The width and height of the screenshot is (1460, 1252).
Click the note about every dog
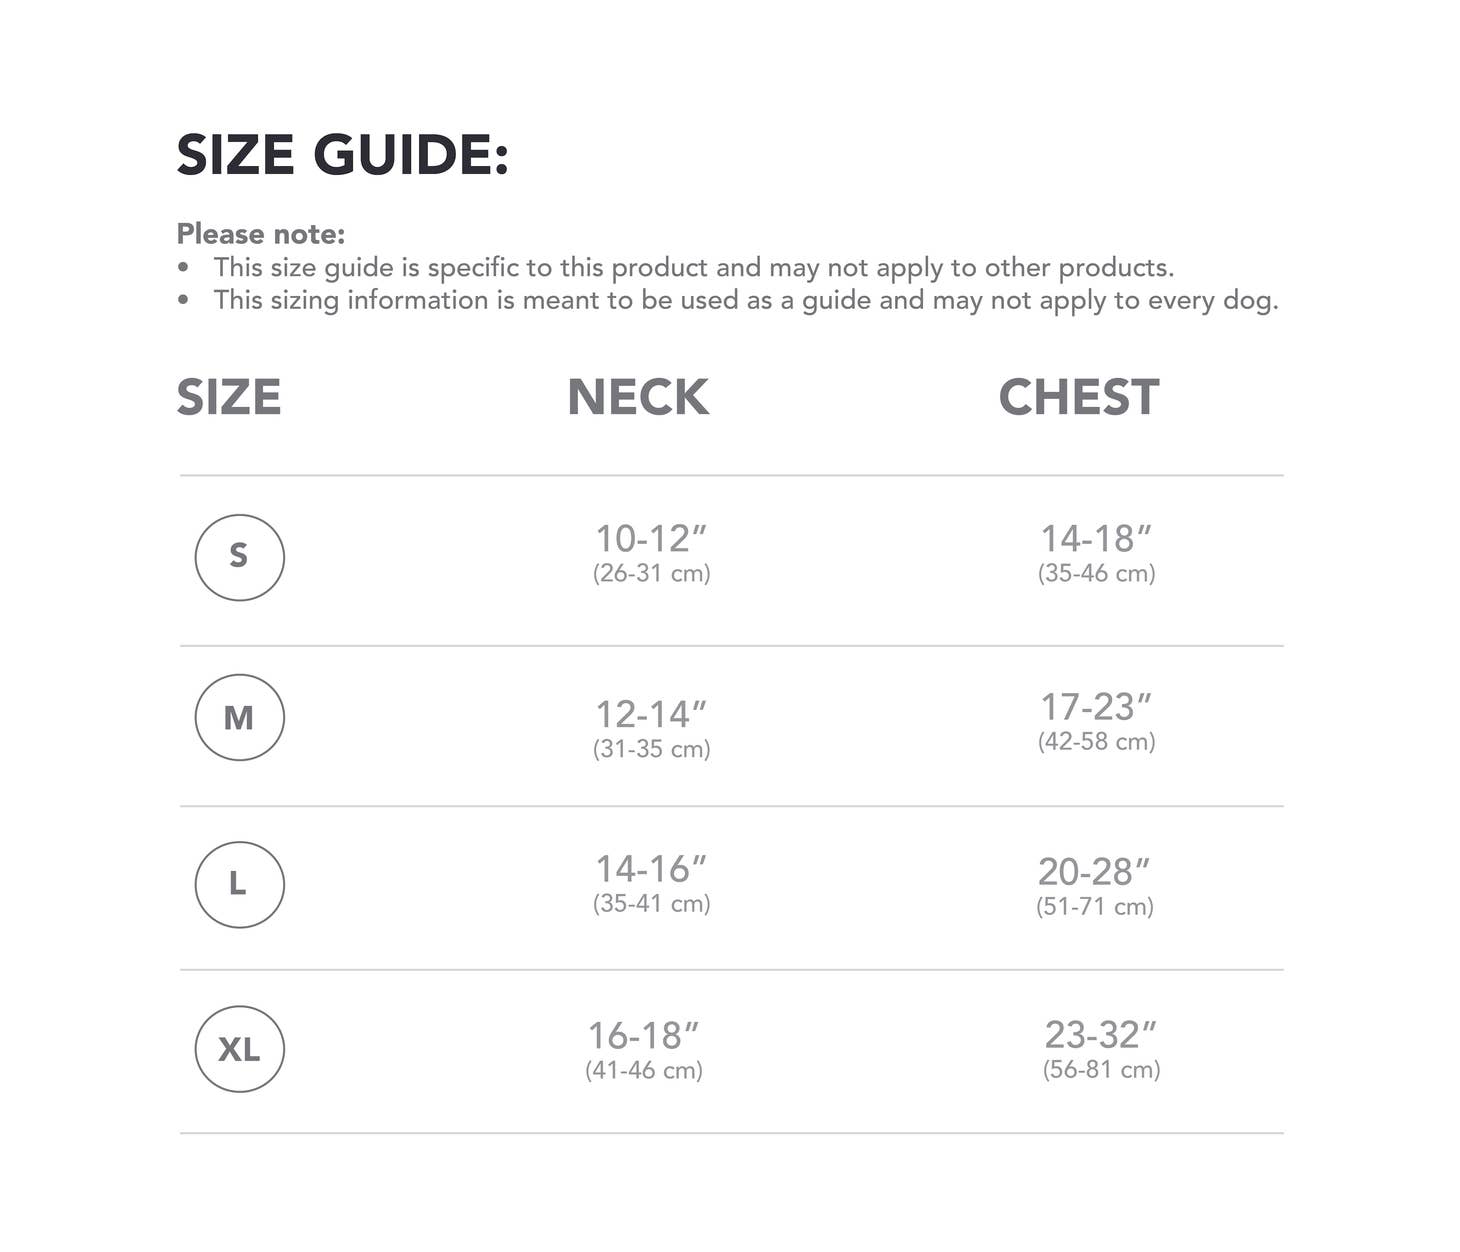(x=745, y=300)
